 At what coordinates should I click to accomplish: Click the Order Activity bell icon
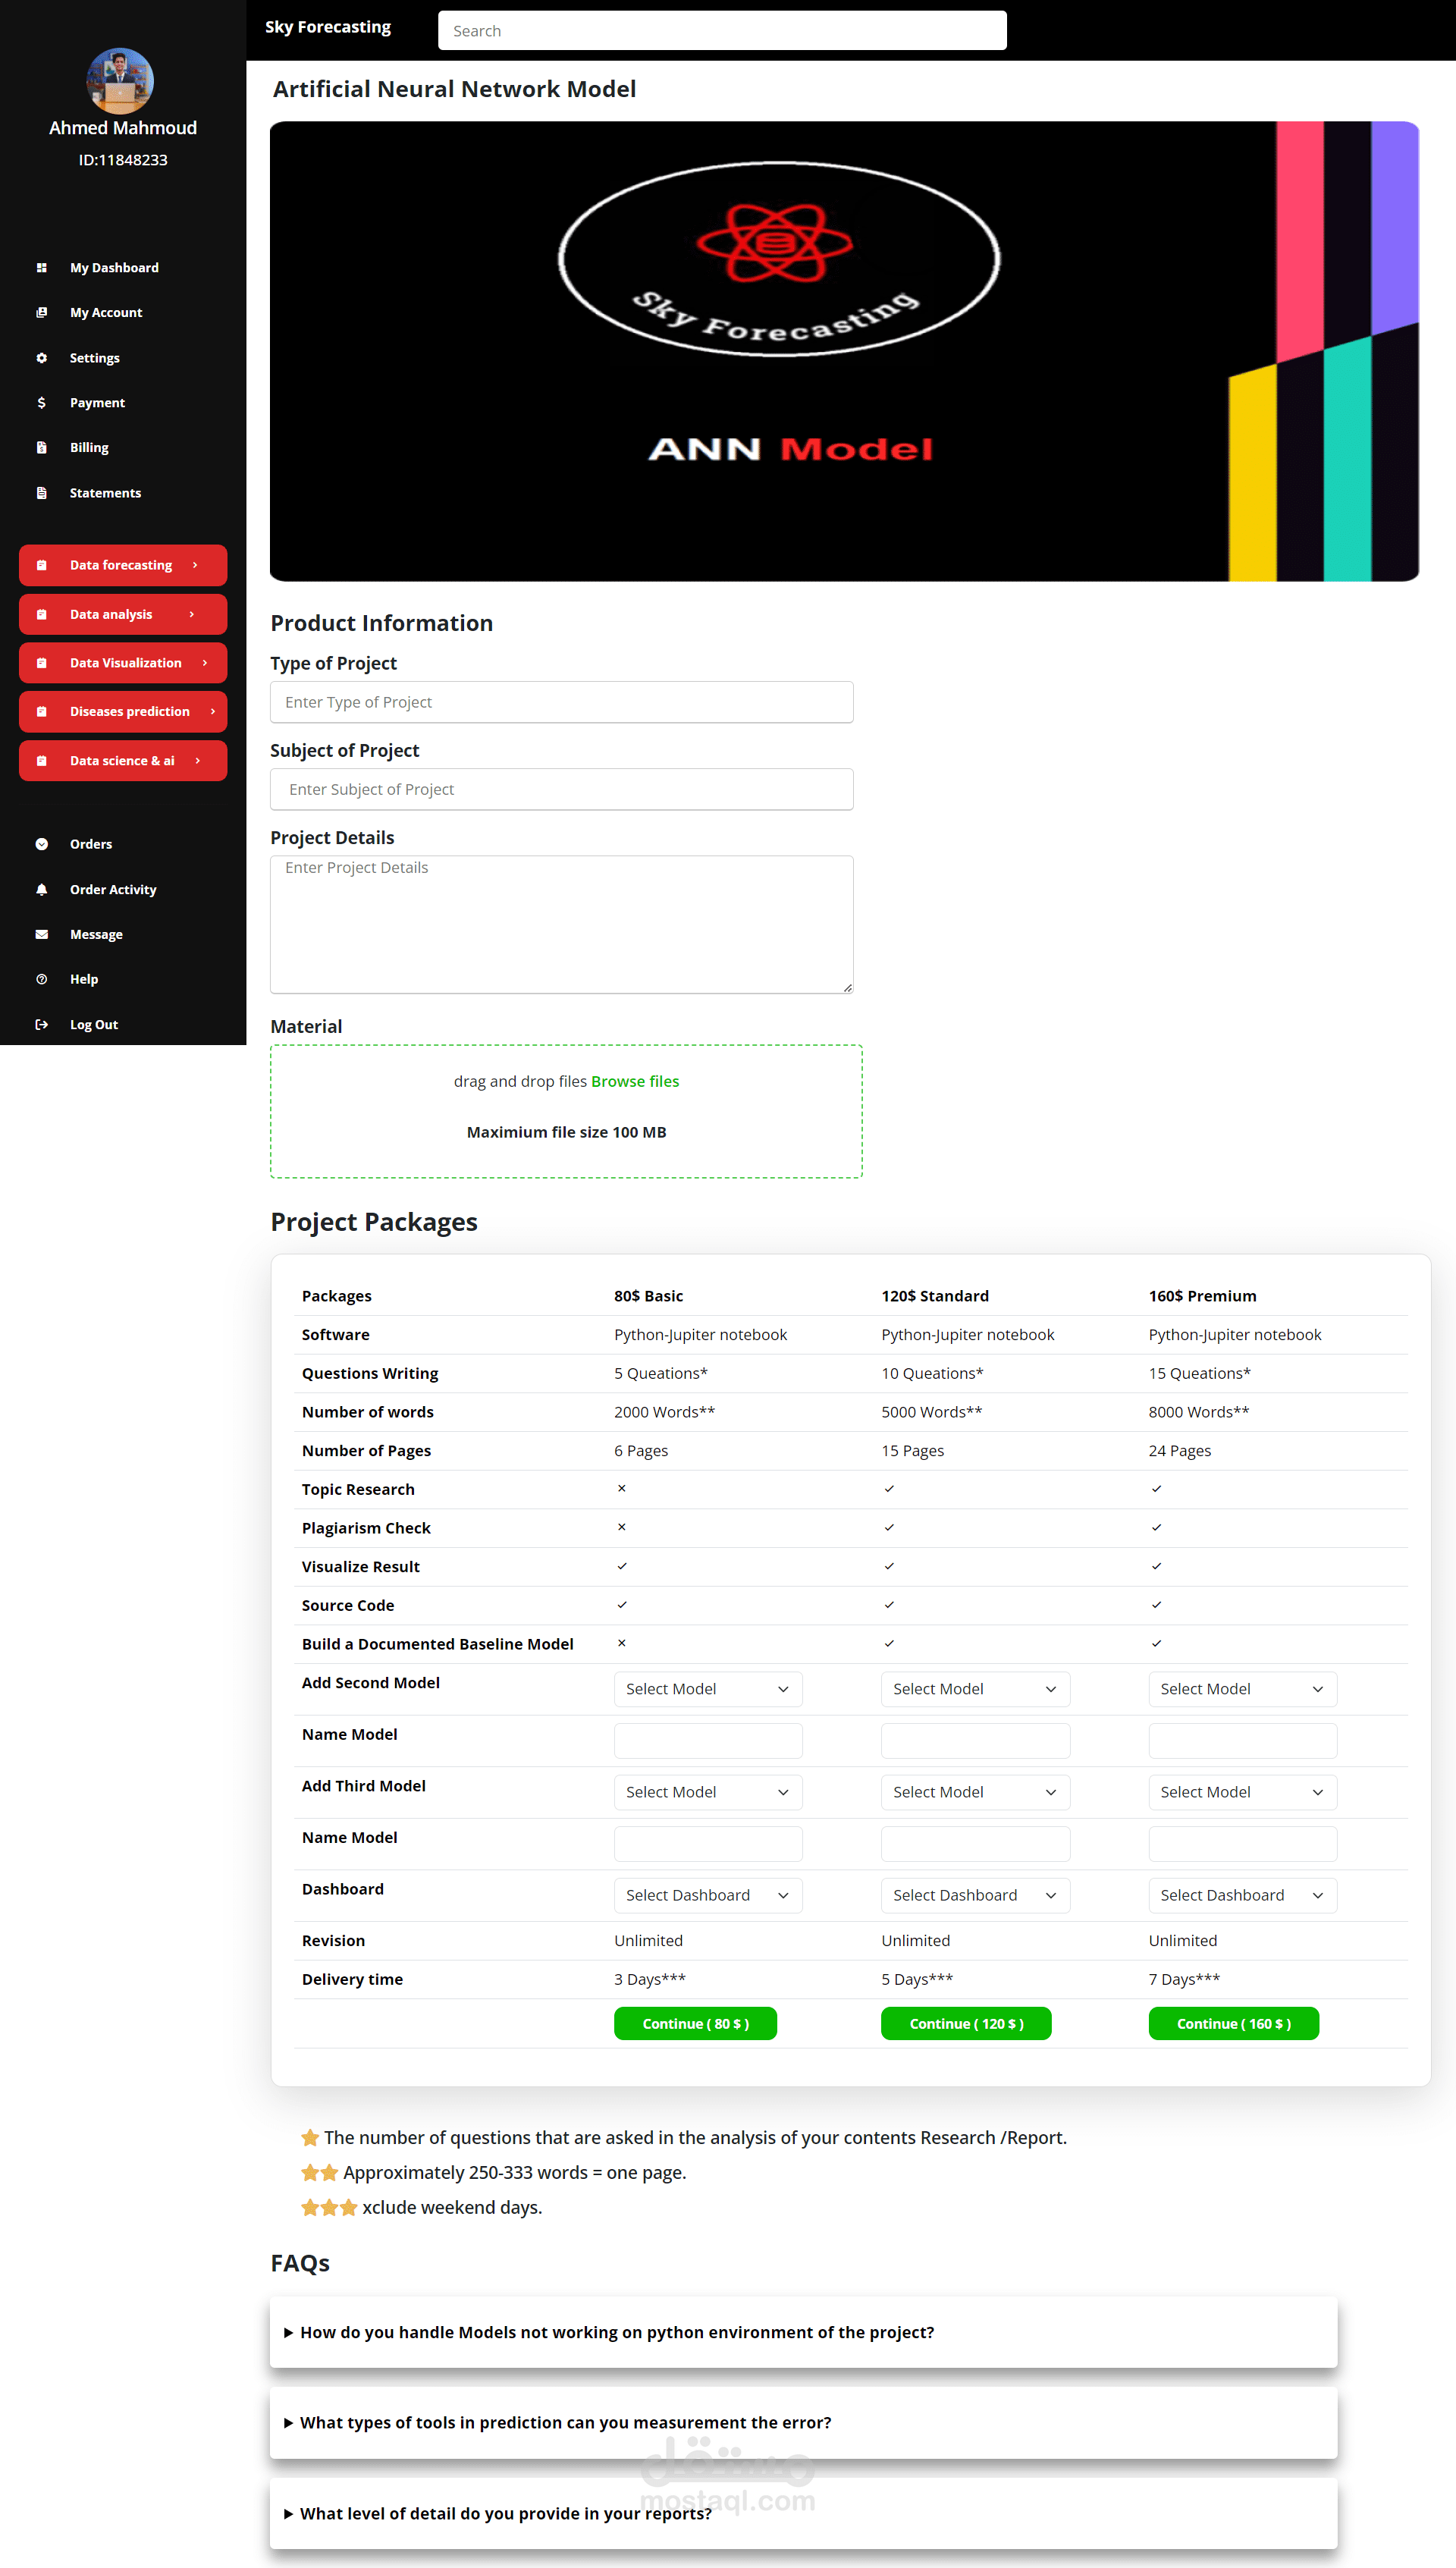pyautogui.click(x=41, y=889)
